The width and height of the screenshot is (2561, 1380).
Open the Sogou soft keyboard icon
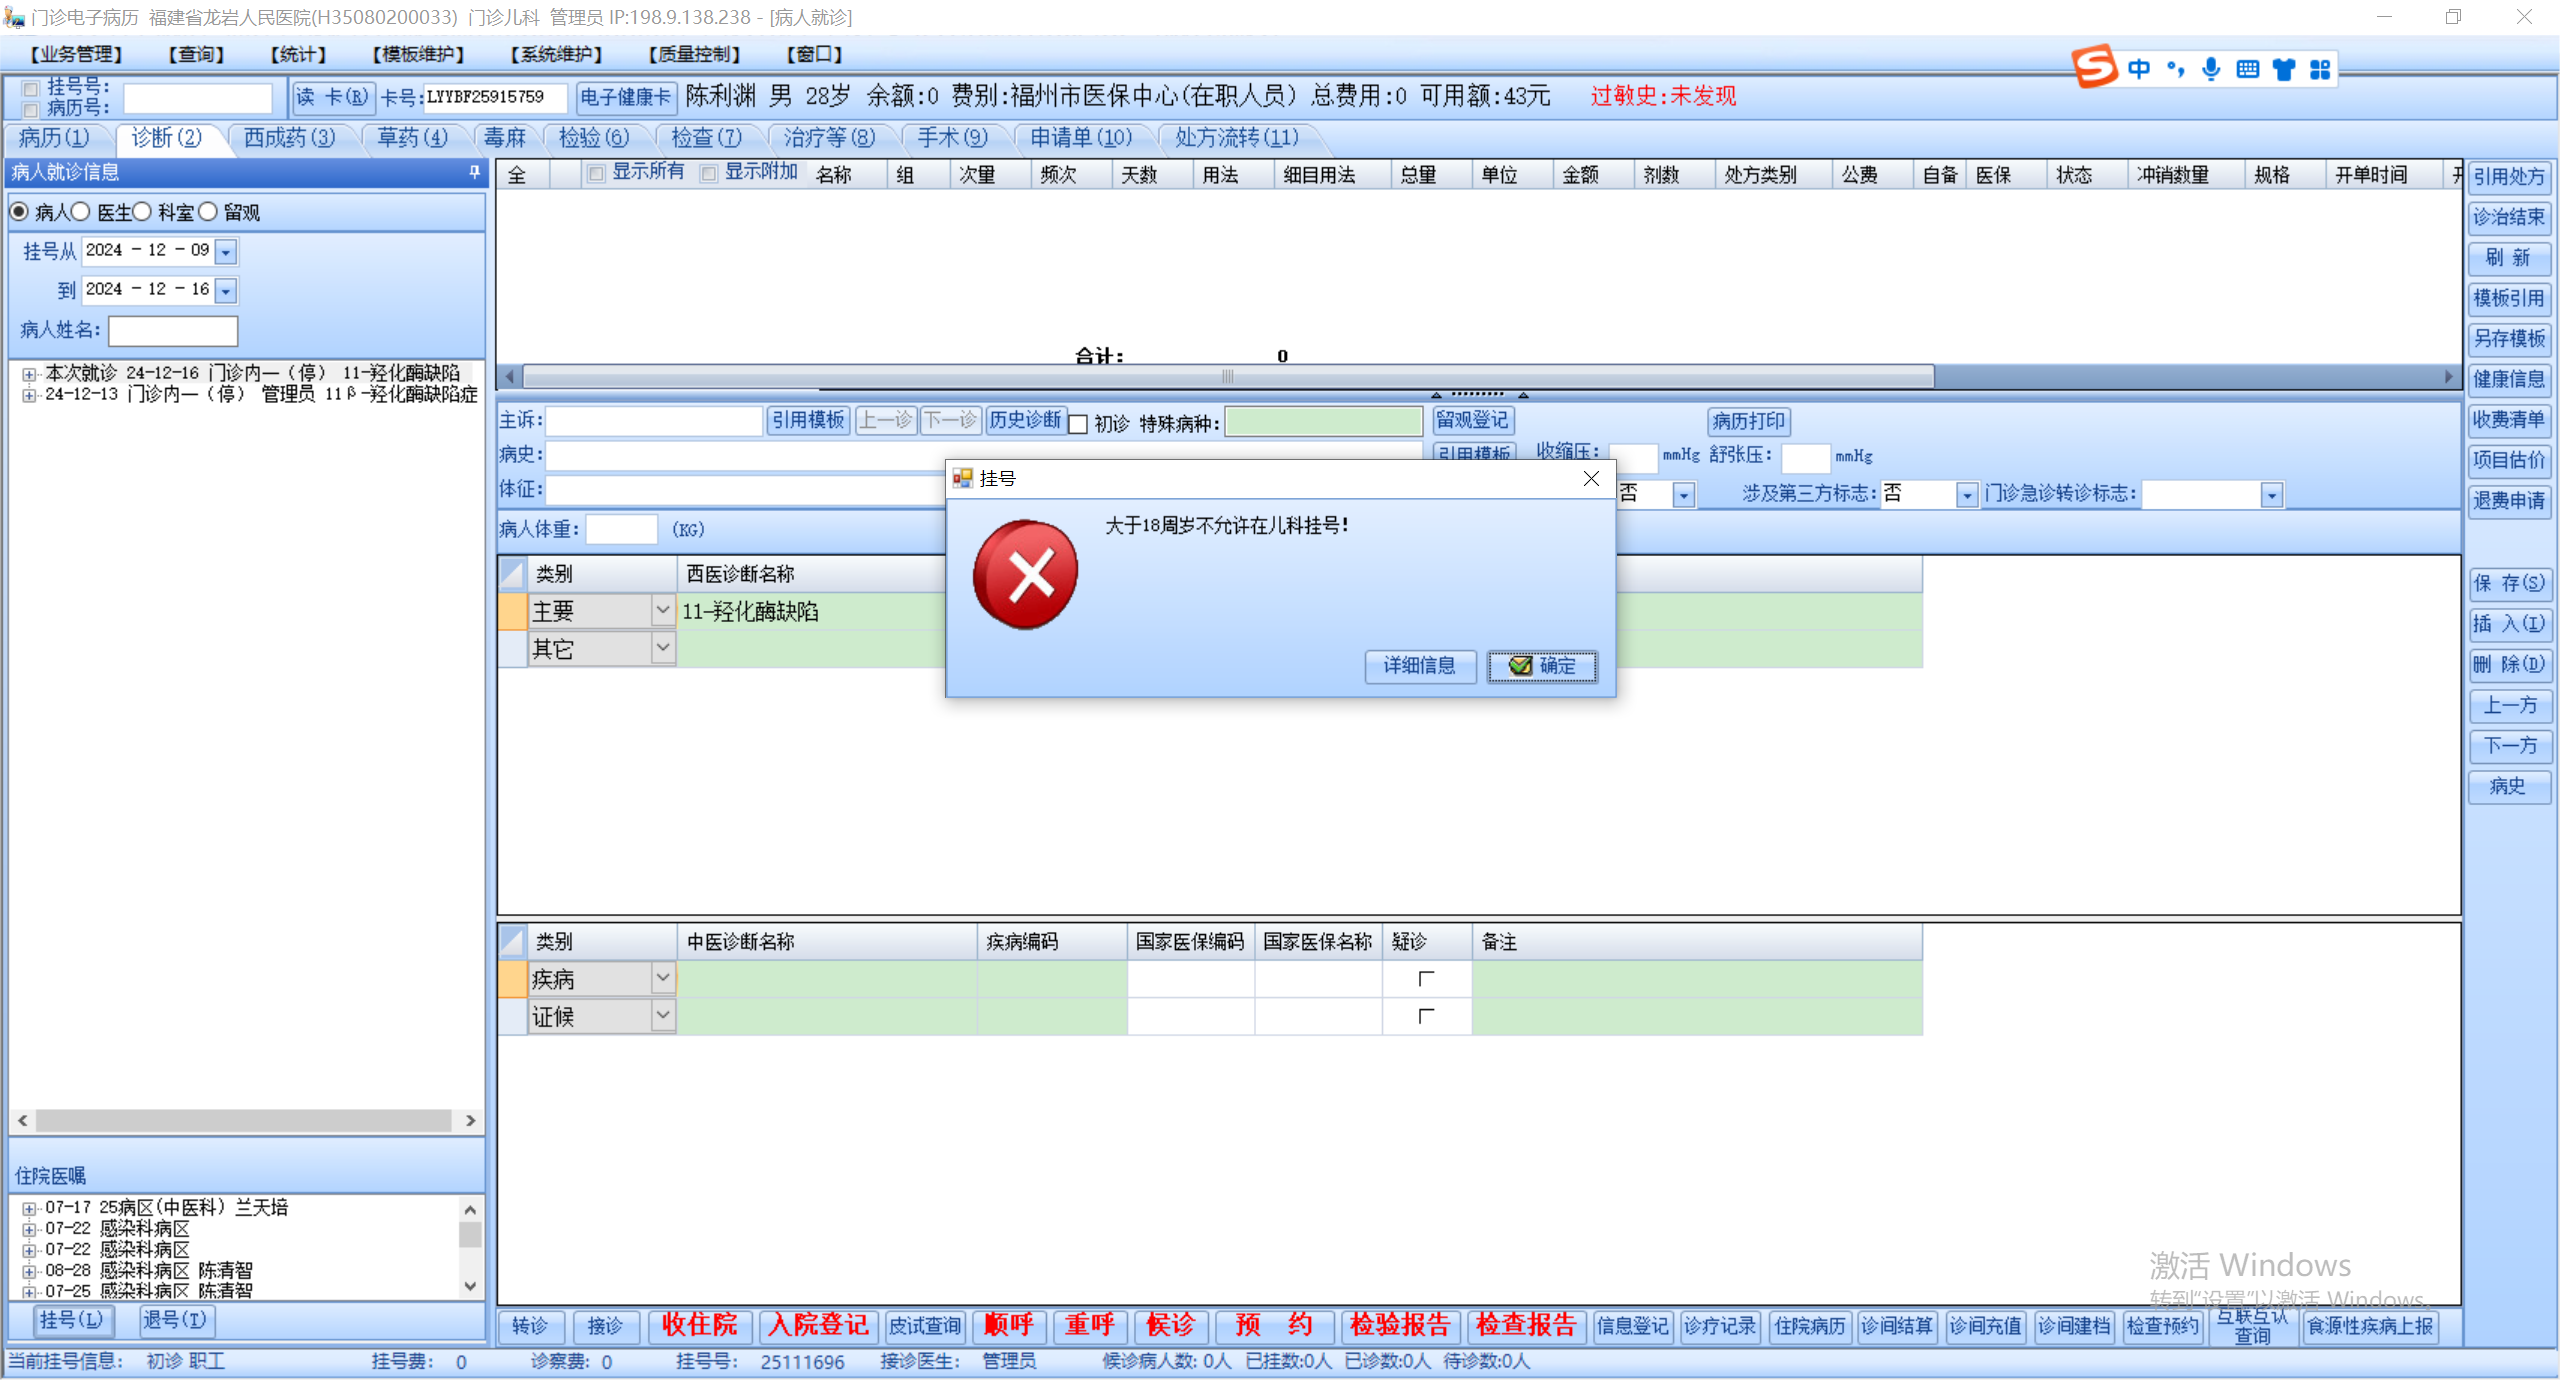point(2247,69)
